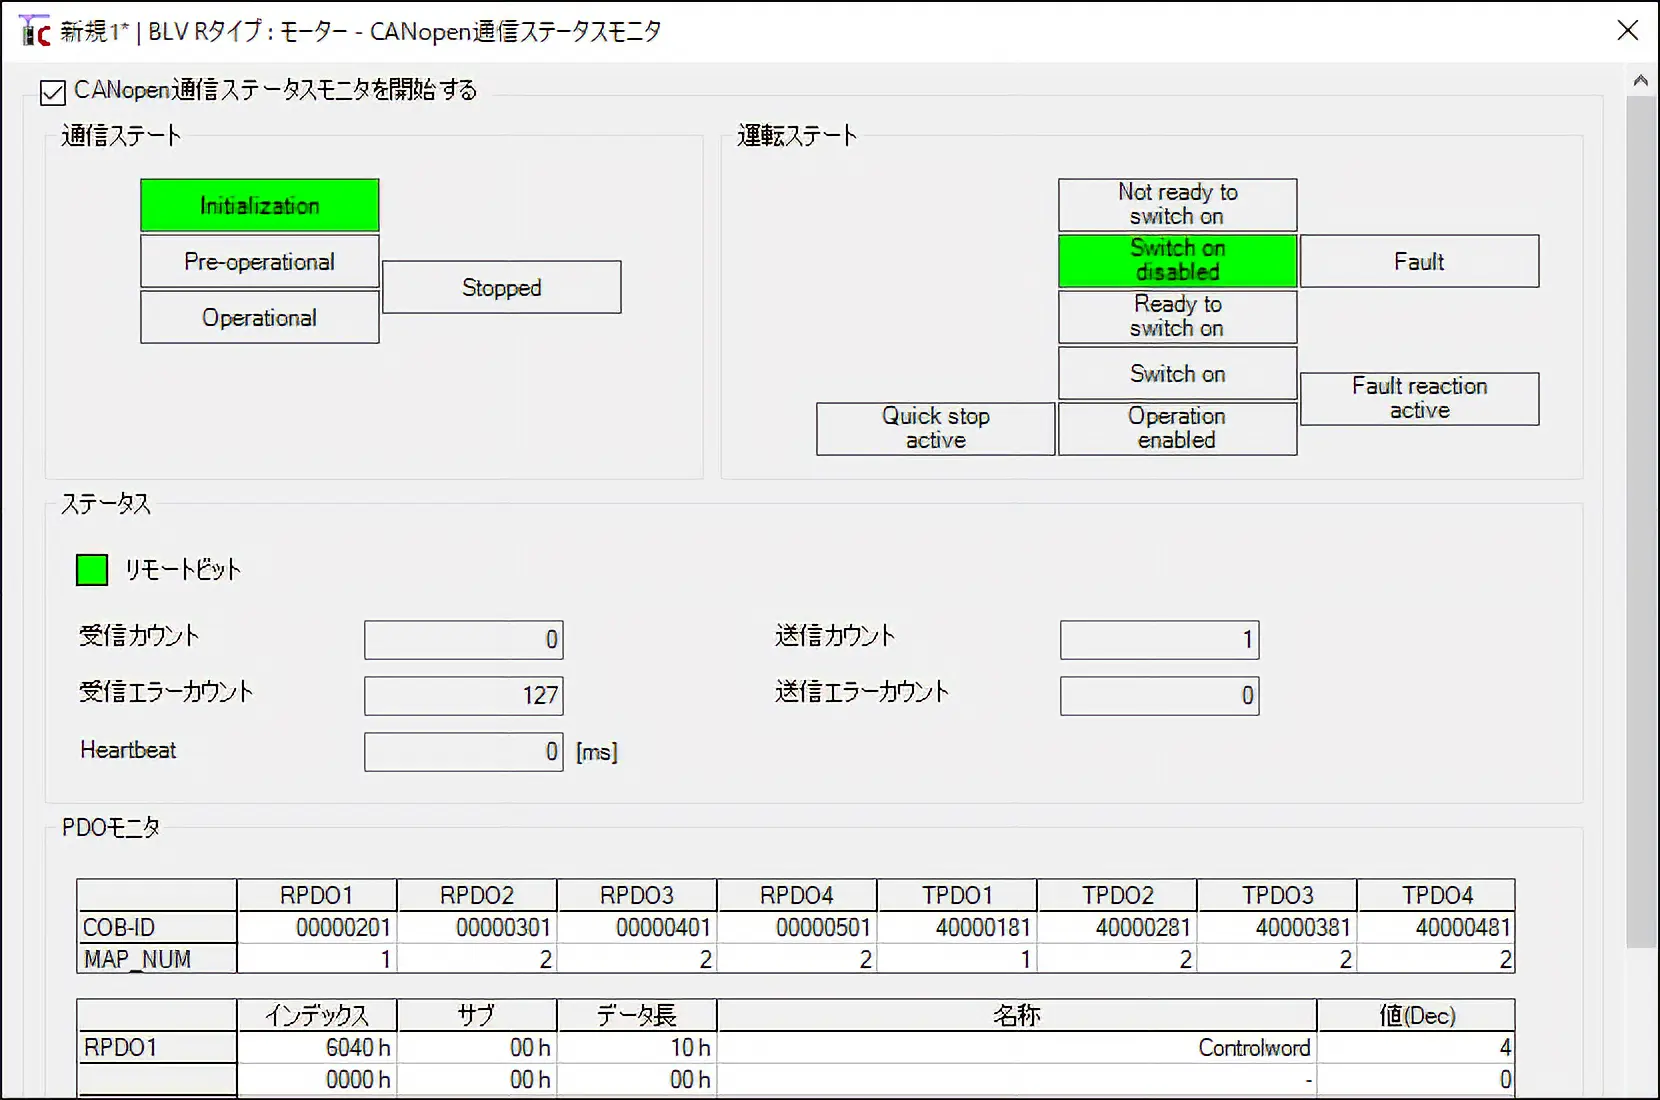Click the Switch on disabled state
Viewport: 1660px width, 1100px height.
click(1177, 260)
